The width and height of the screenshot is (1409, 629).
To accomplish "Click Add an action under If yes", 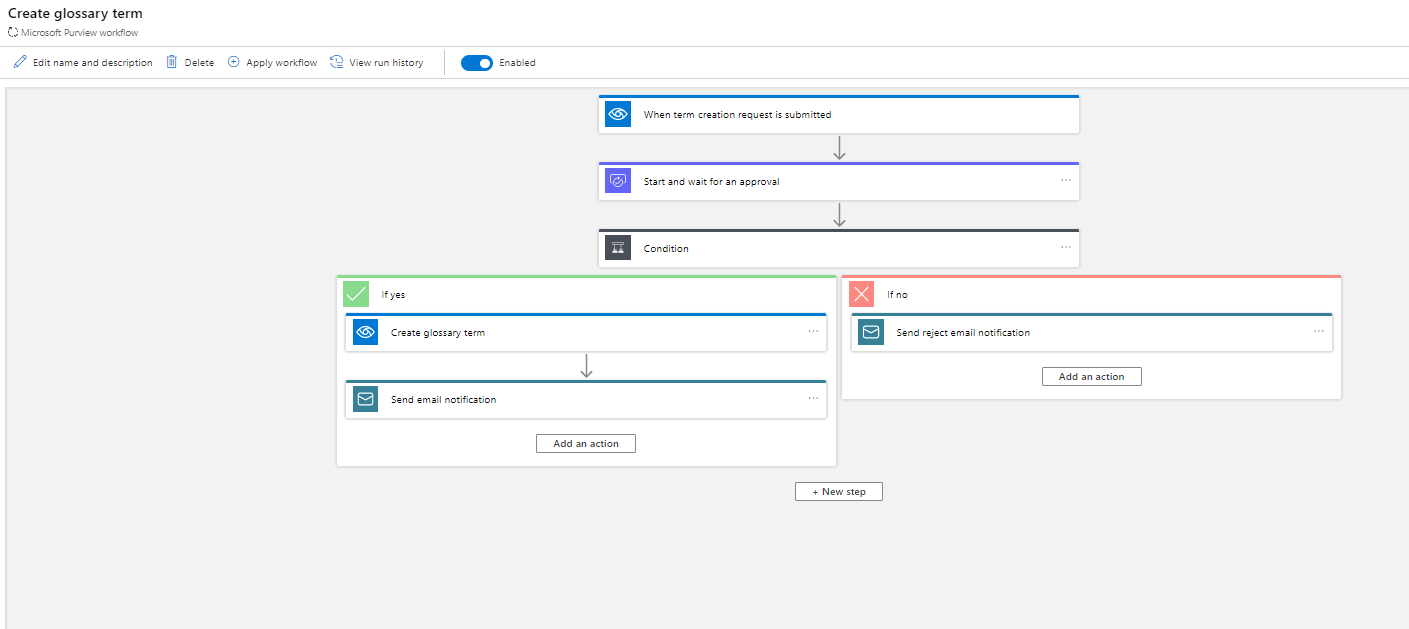I will [586, 443].
